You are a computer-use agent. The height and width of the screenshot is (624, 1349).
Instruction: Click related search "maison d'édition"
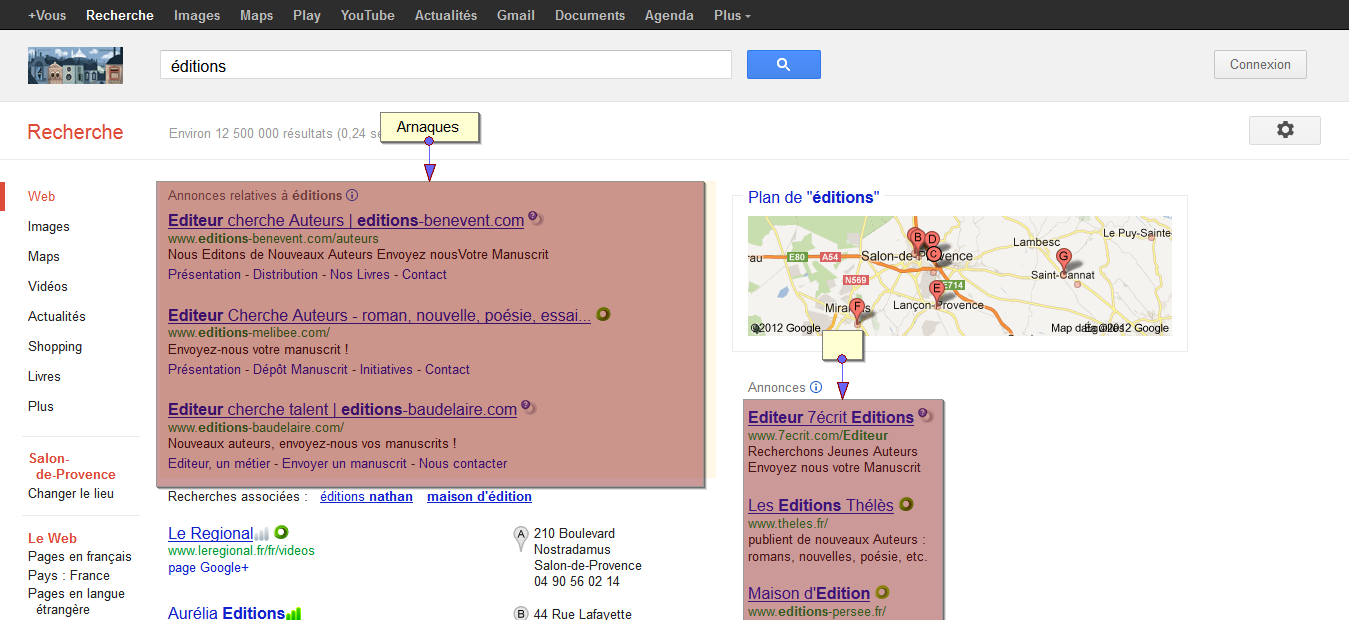pyautogui.click(x=479, y=497)
